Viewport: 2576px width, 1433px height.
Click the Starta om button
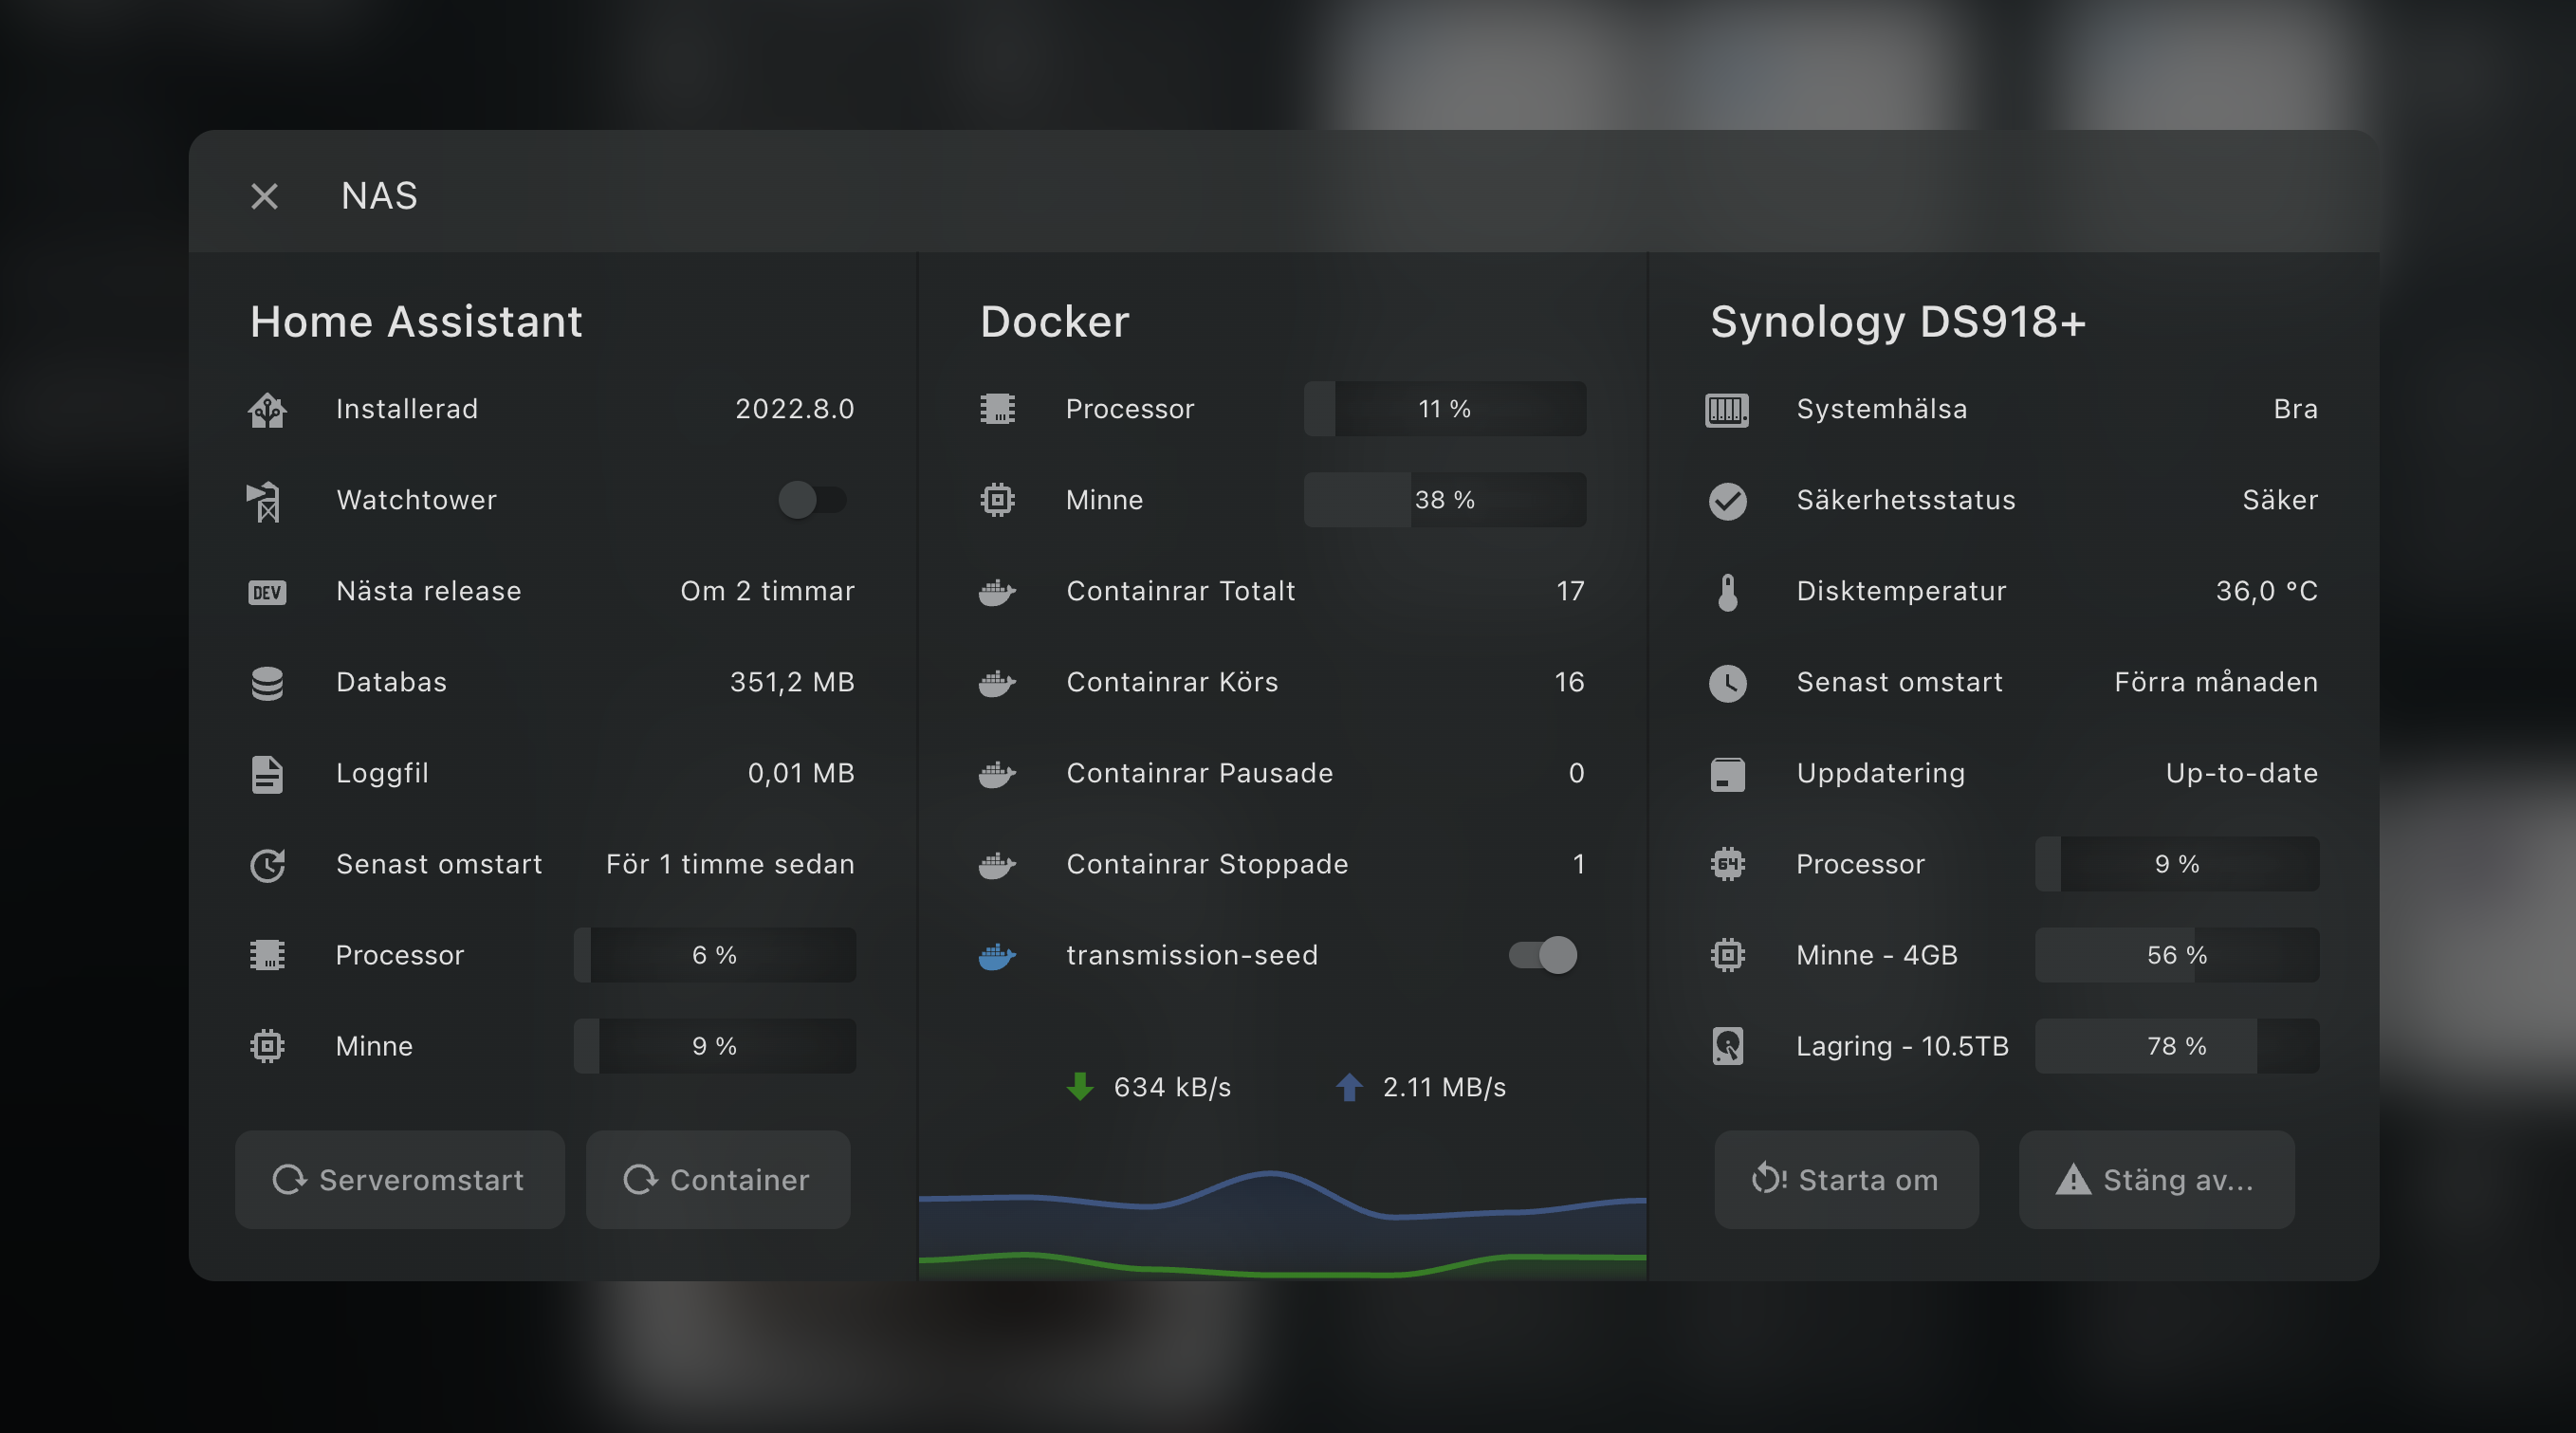coord(1846,1180)
